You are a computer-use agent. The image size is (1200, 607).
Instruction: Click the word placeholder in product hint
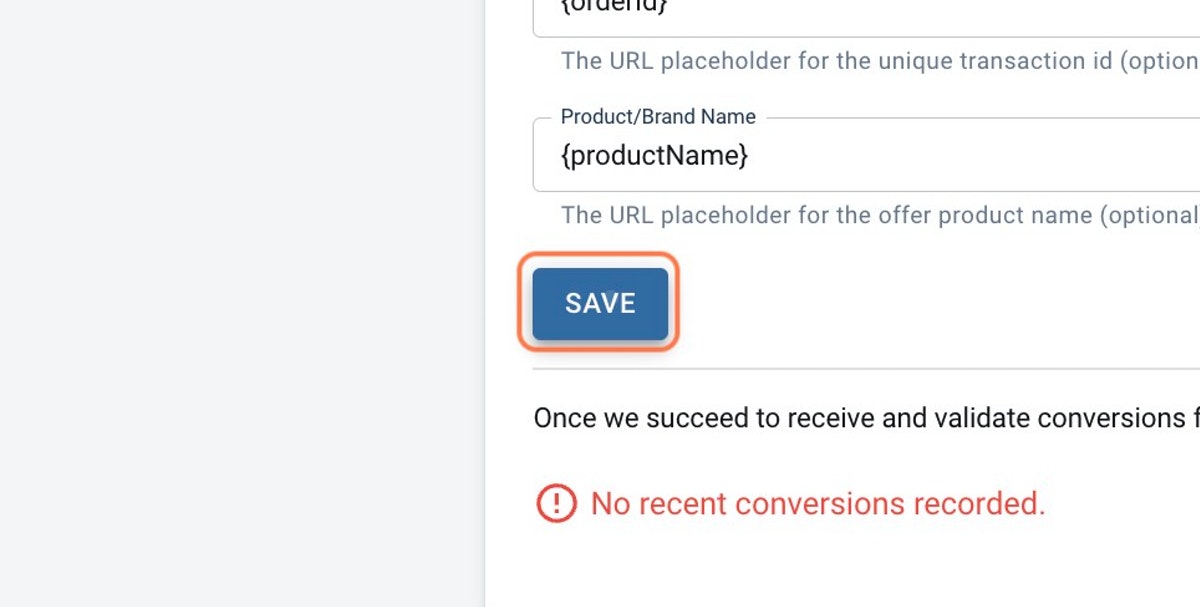coord(724,215)
